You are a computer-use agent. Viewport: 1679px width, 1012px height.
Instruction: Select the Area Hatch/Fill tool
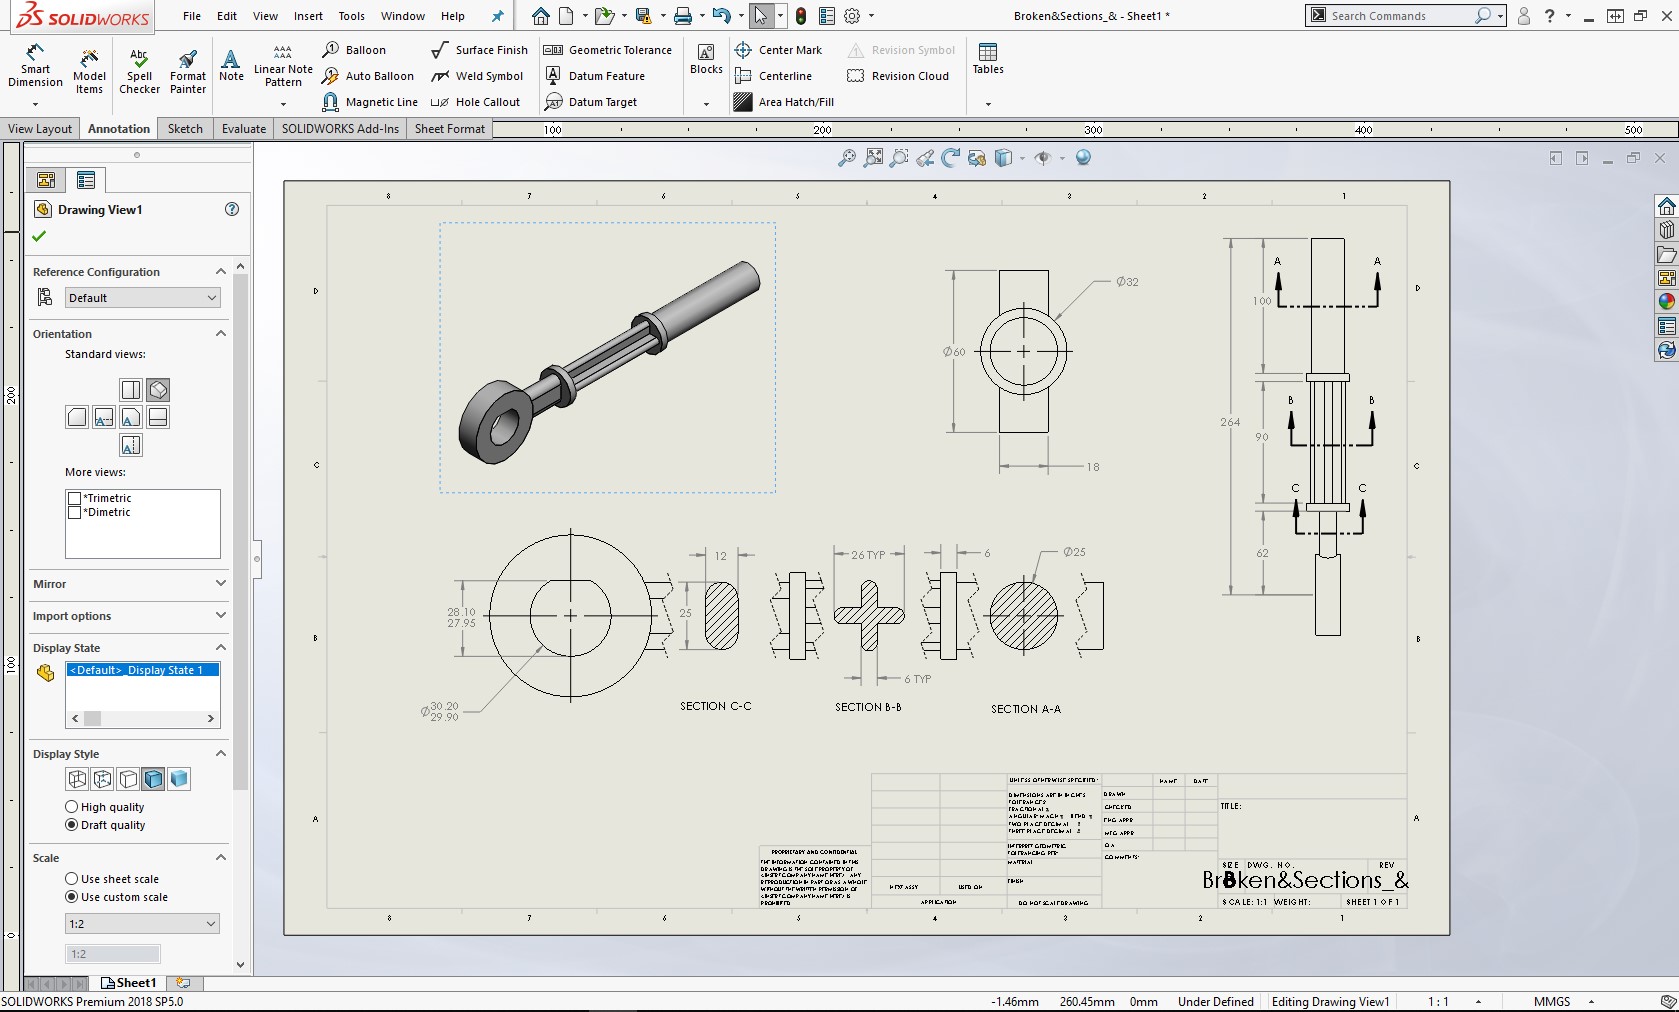pyautogui.click(x=784, y=102)
